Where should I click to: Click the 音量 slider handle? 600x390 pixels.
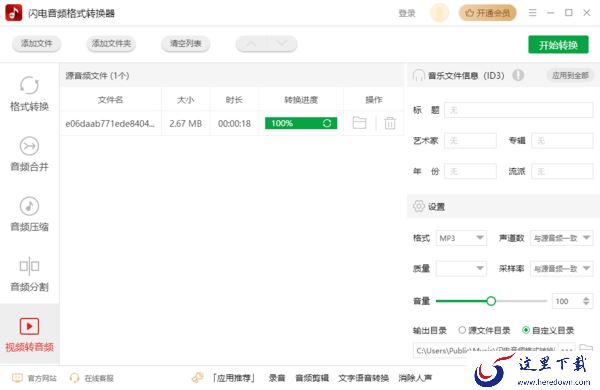click(x=491, y=301)
